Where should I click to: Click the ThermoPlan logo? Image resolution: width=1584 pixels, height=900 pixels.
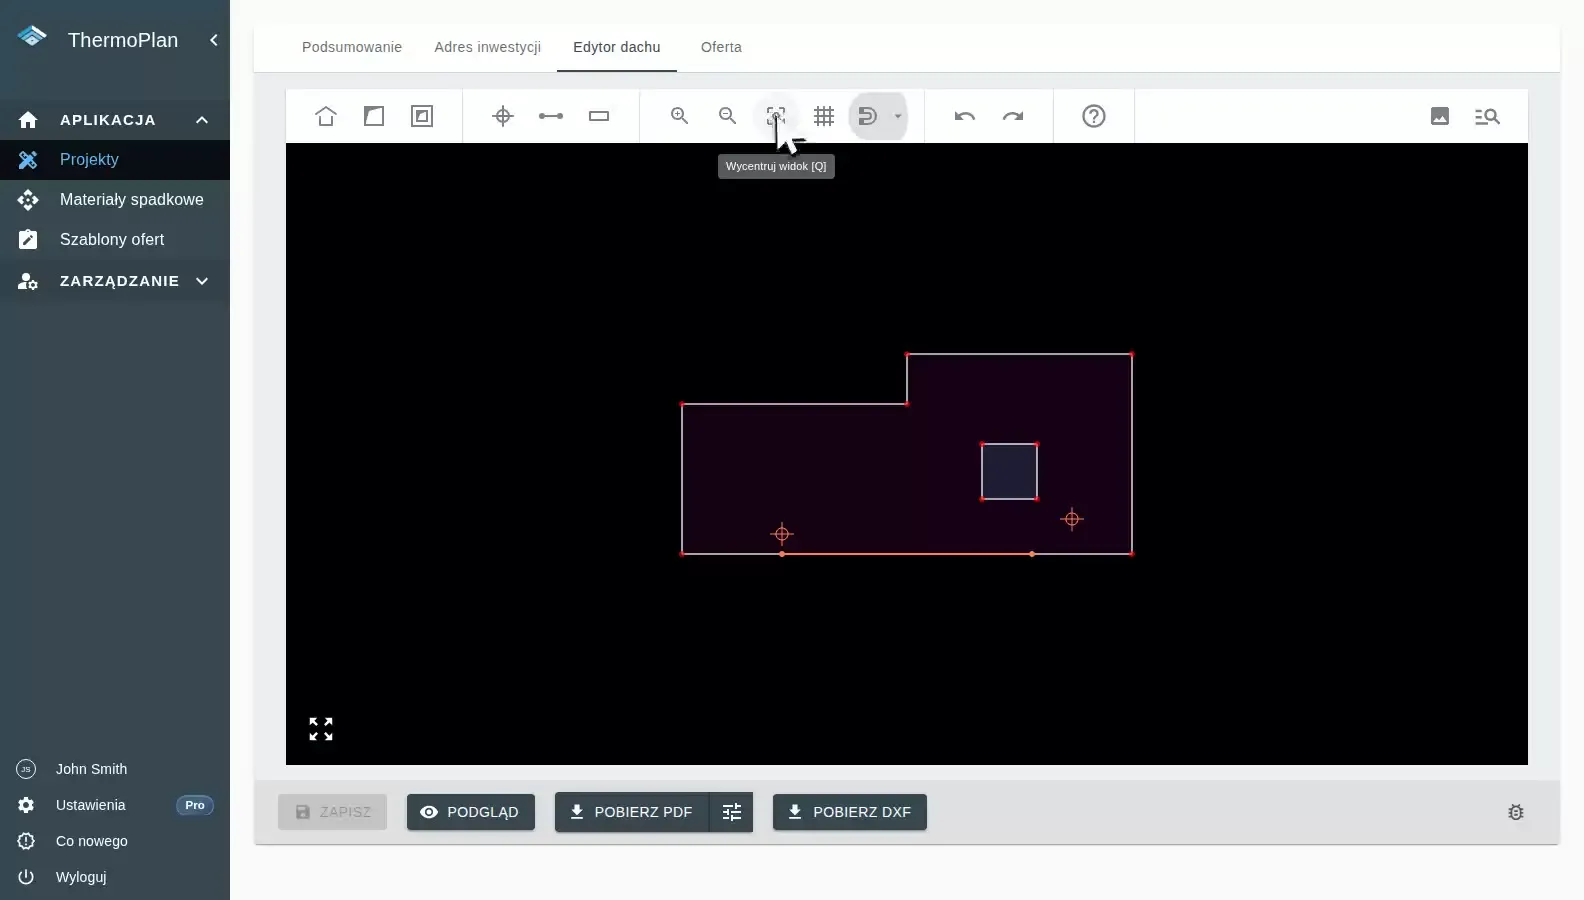click(32, 37)
